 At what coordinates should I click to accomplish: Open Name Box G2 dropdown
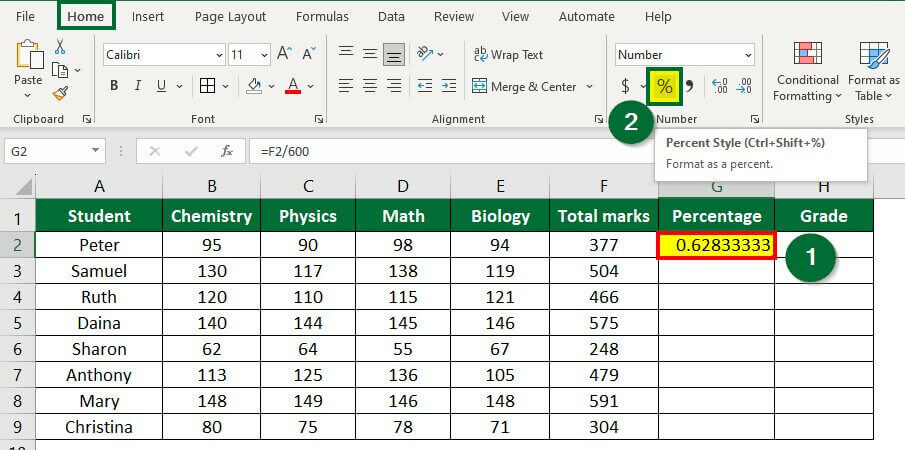(x=95, y=151)
